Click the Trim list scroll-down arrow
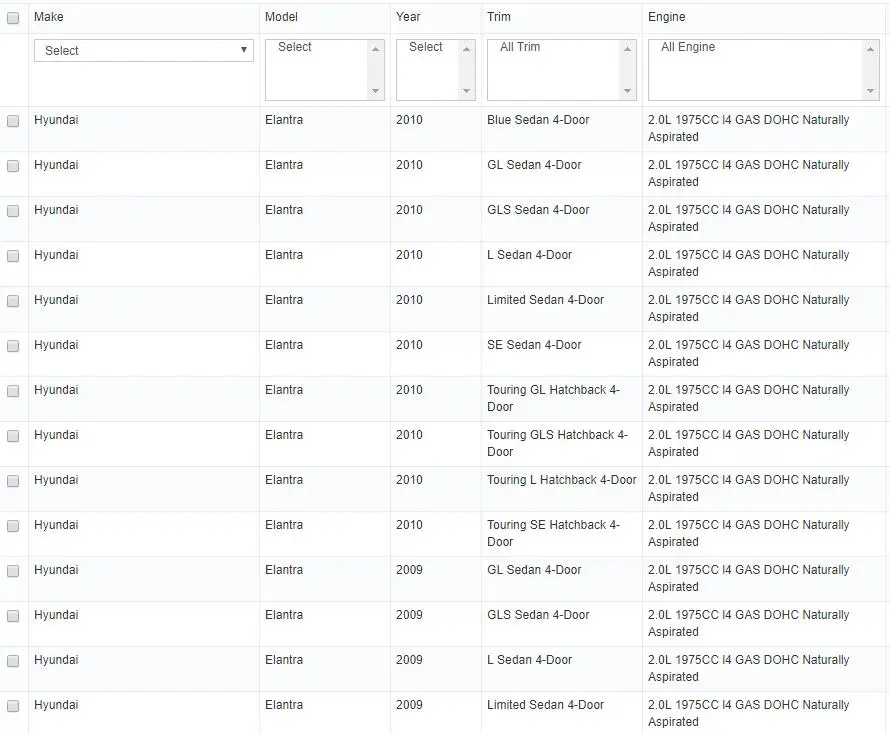Viewport: 890px width, 734px height. pyautogui.click(x=627, y=91)
